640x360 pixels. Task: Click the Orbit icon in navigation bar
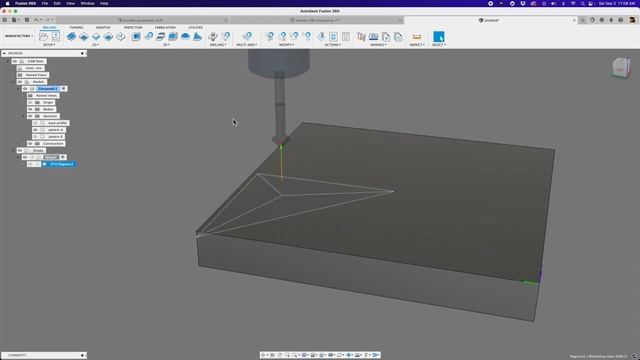pos(264,355)
